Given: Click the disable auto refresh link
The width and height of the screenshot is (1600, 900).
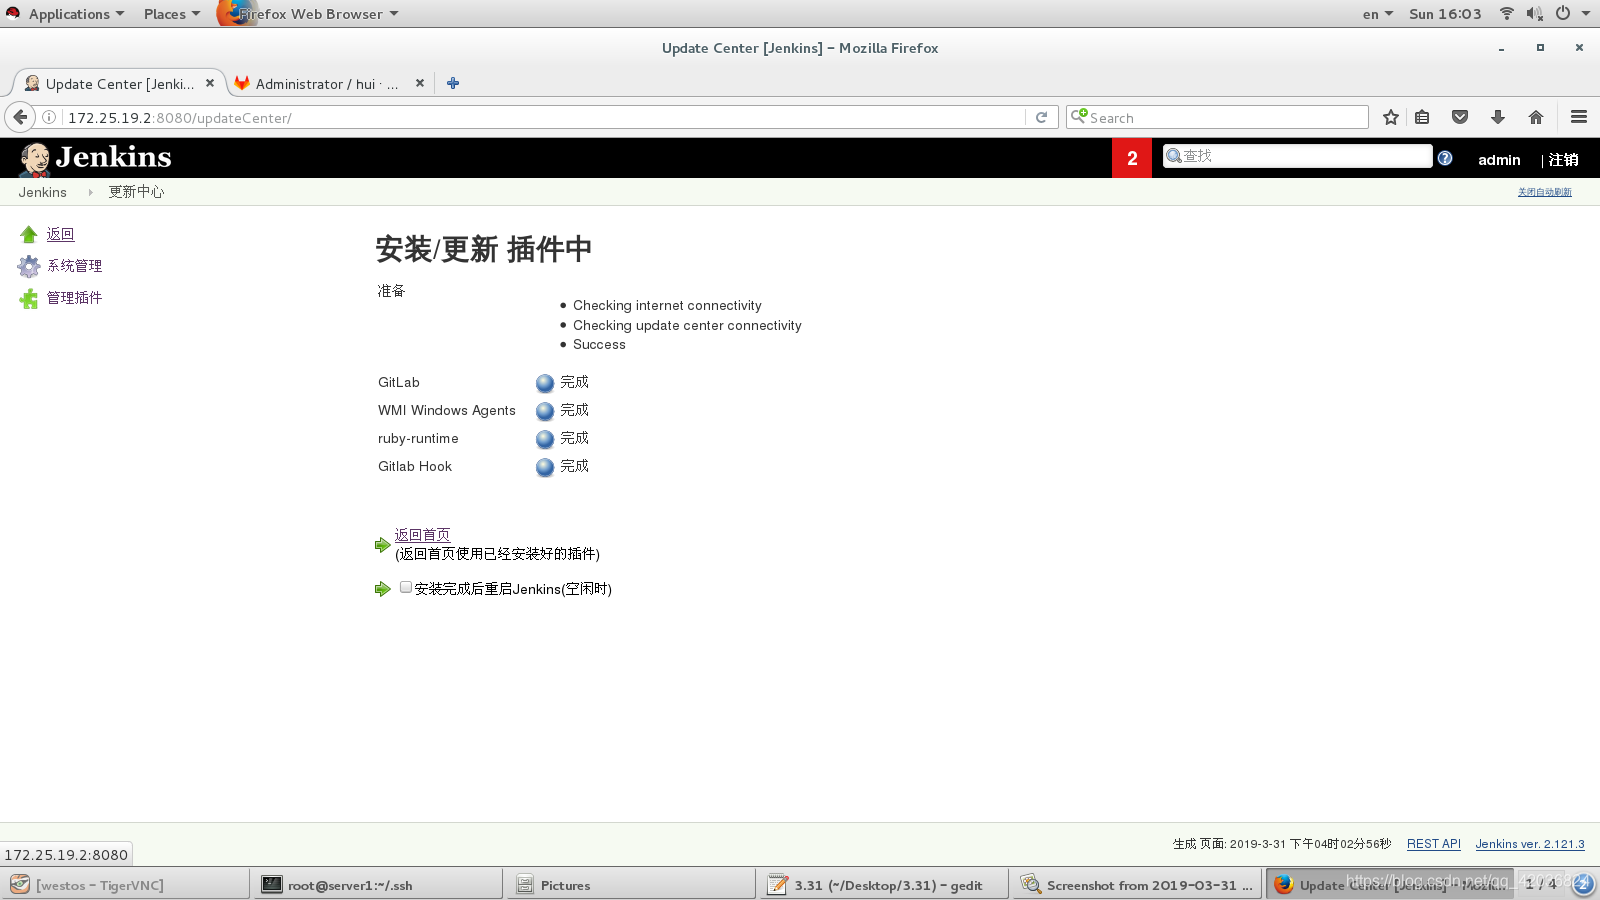Looking at the screenshot, I should [1544, 192].
